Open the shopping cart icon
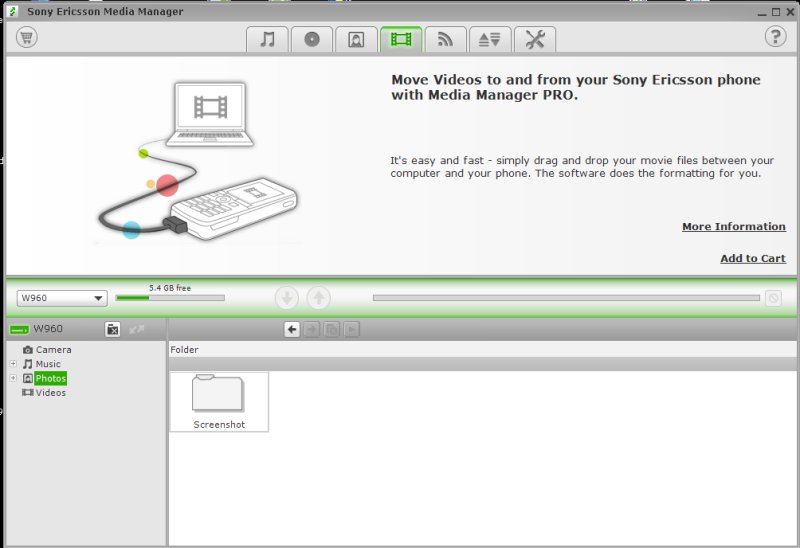This screenshot has height=548, width=800. coord(27,37)
